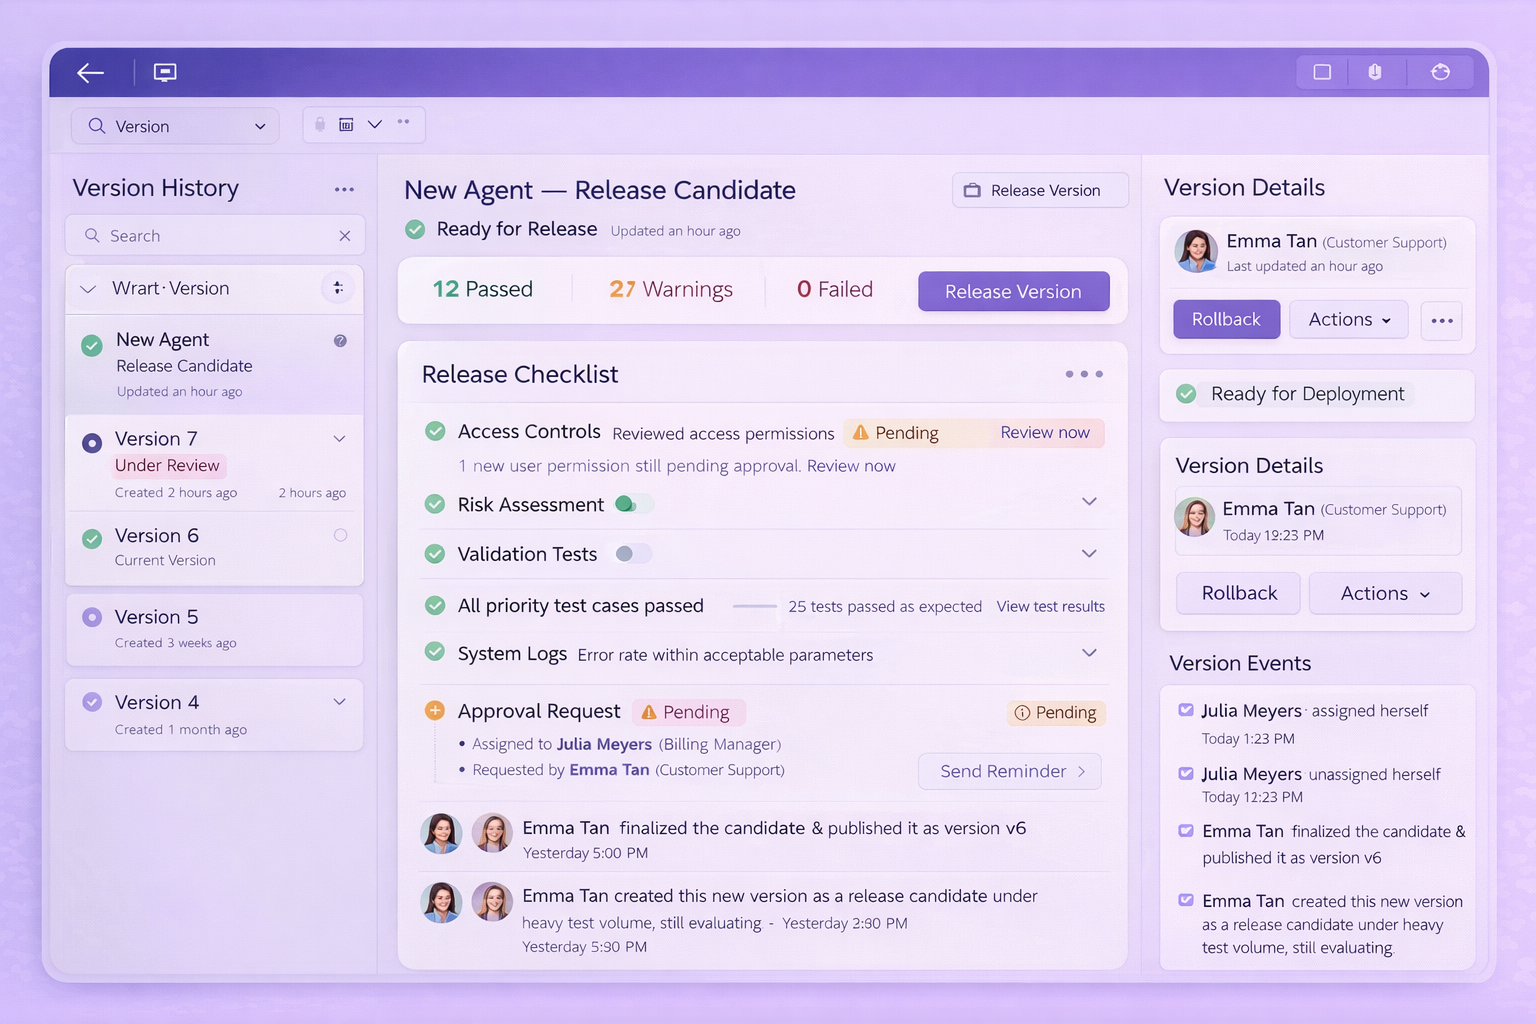This screenshot has width=1536, height=1024.
Task: Select the present-screen icon beside the back arrow
Action: (x=164, y=72)
